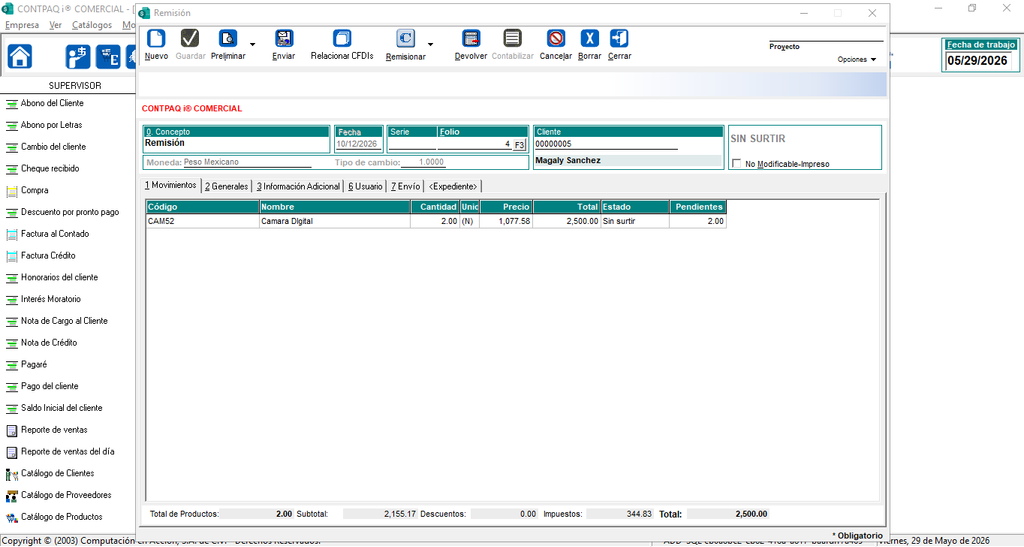Open Pago del cliente in sidebar
1024x547 pixels.
(x=49, y=386)
